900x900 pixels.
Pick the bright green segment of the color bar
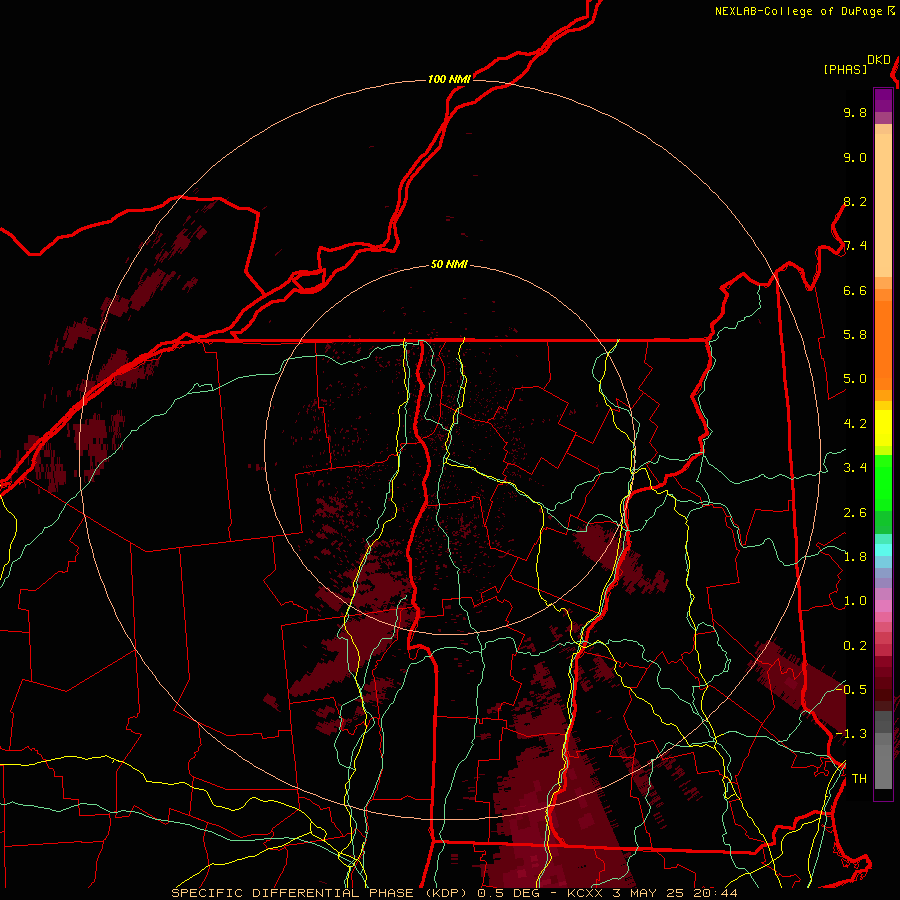(883, 482)
